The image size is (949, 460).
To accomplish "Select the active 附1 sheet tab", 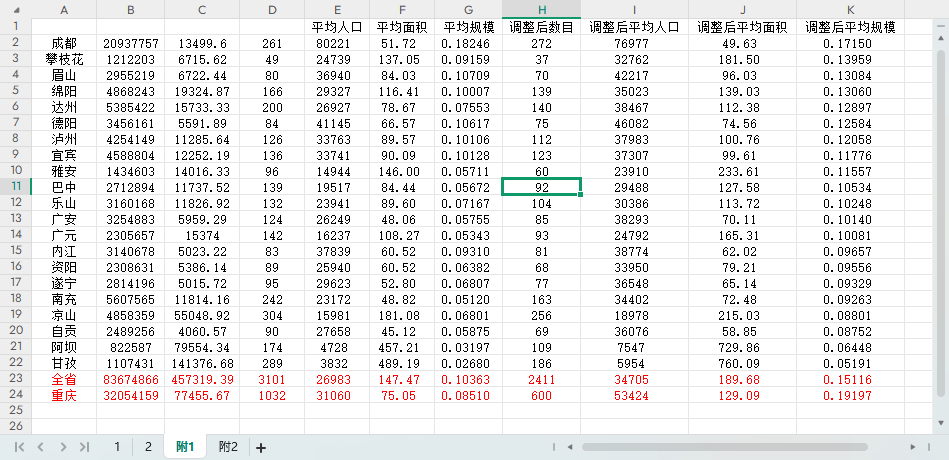I will point(186,447).
